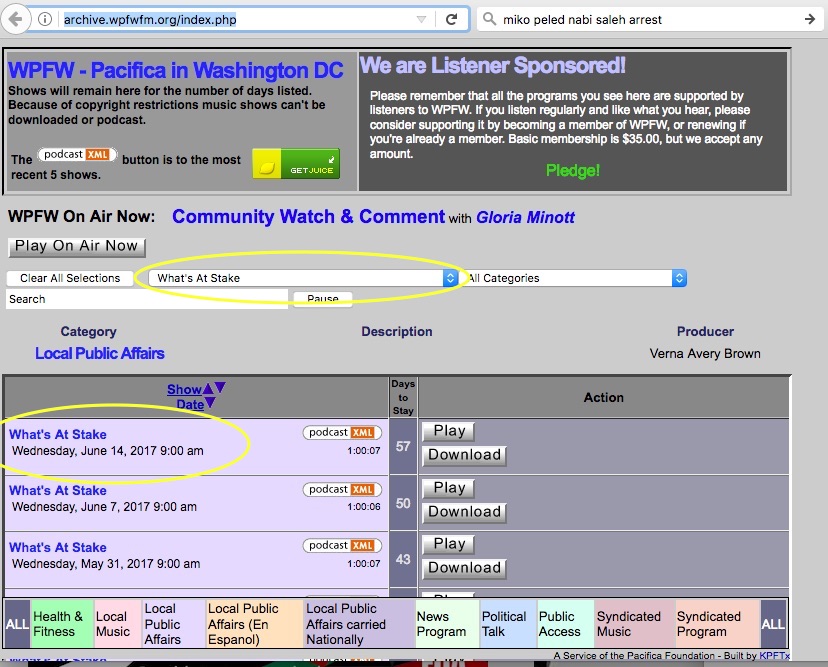Click the podcast XML badge in header
Viewport: 828px width, 667px height.
pyautogui.click(x=77, y=155)
